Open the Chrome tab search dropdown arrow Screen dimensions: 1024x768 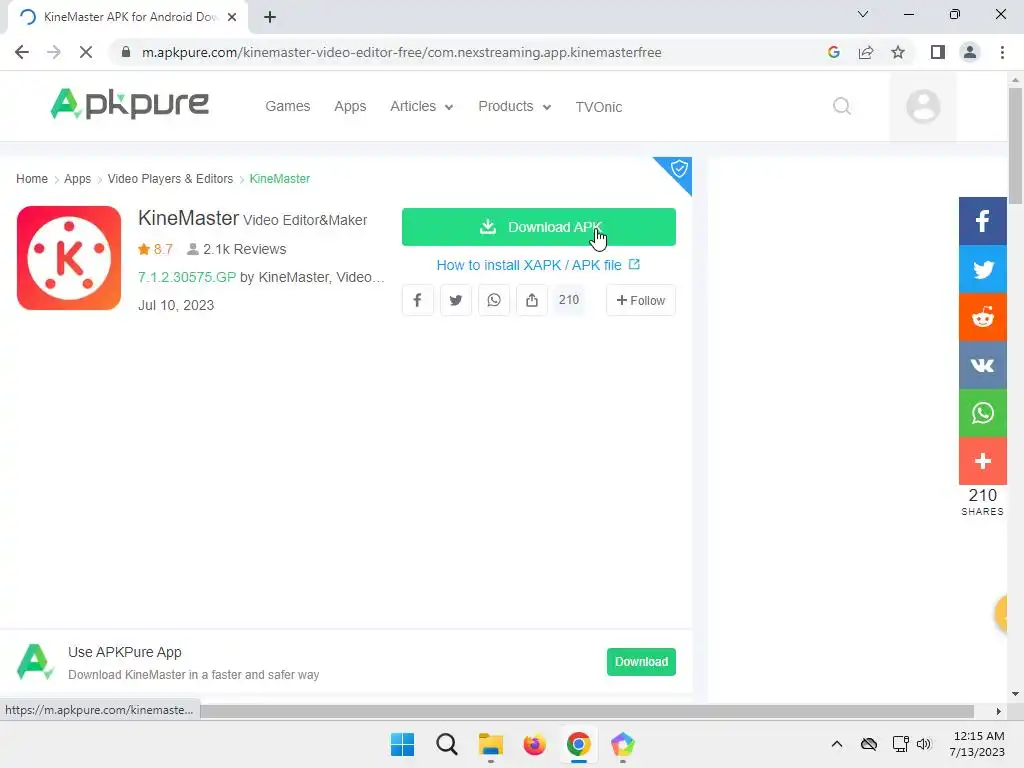click(863, 14)
